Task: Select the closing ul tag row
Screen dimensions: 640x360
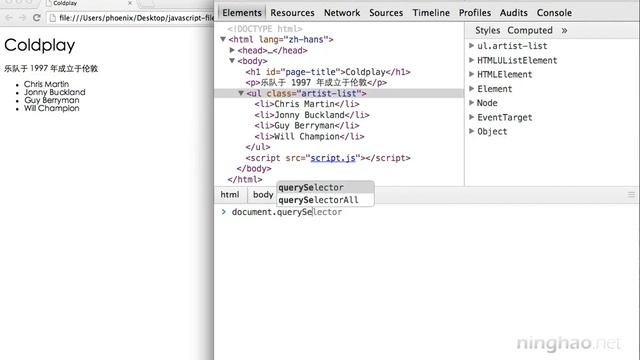Action: tap(258, 147)
